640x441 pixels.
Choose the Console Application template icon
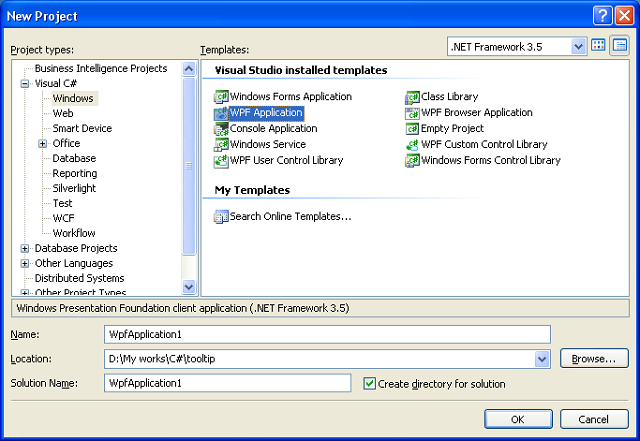point(221,129)
